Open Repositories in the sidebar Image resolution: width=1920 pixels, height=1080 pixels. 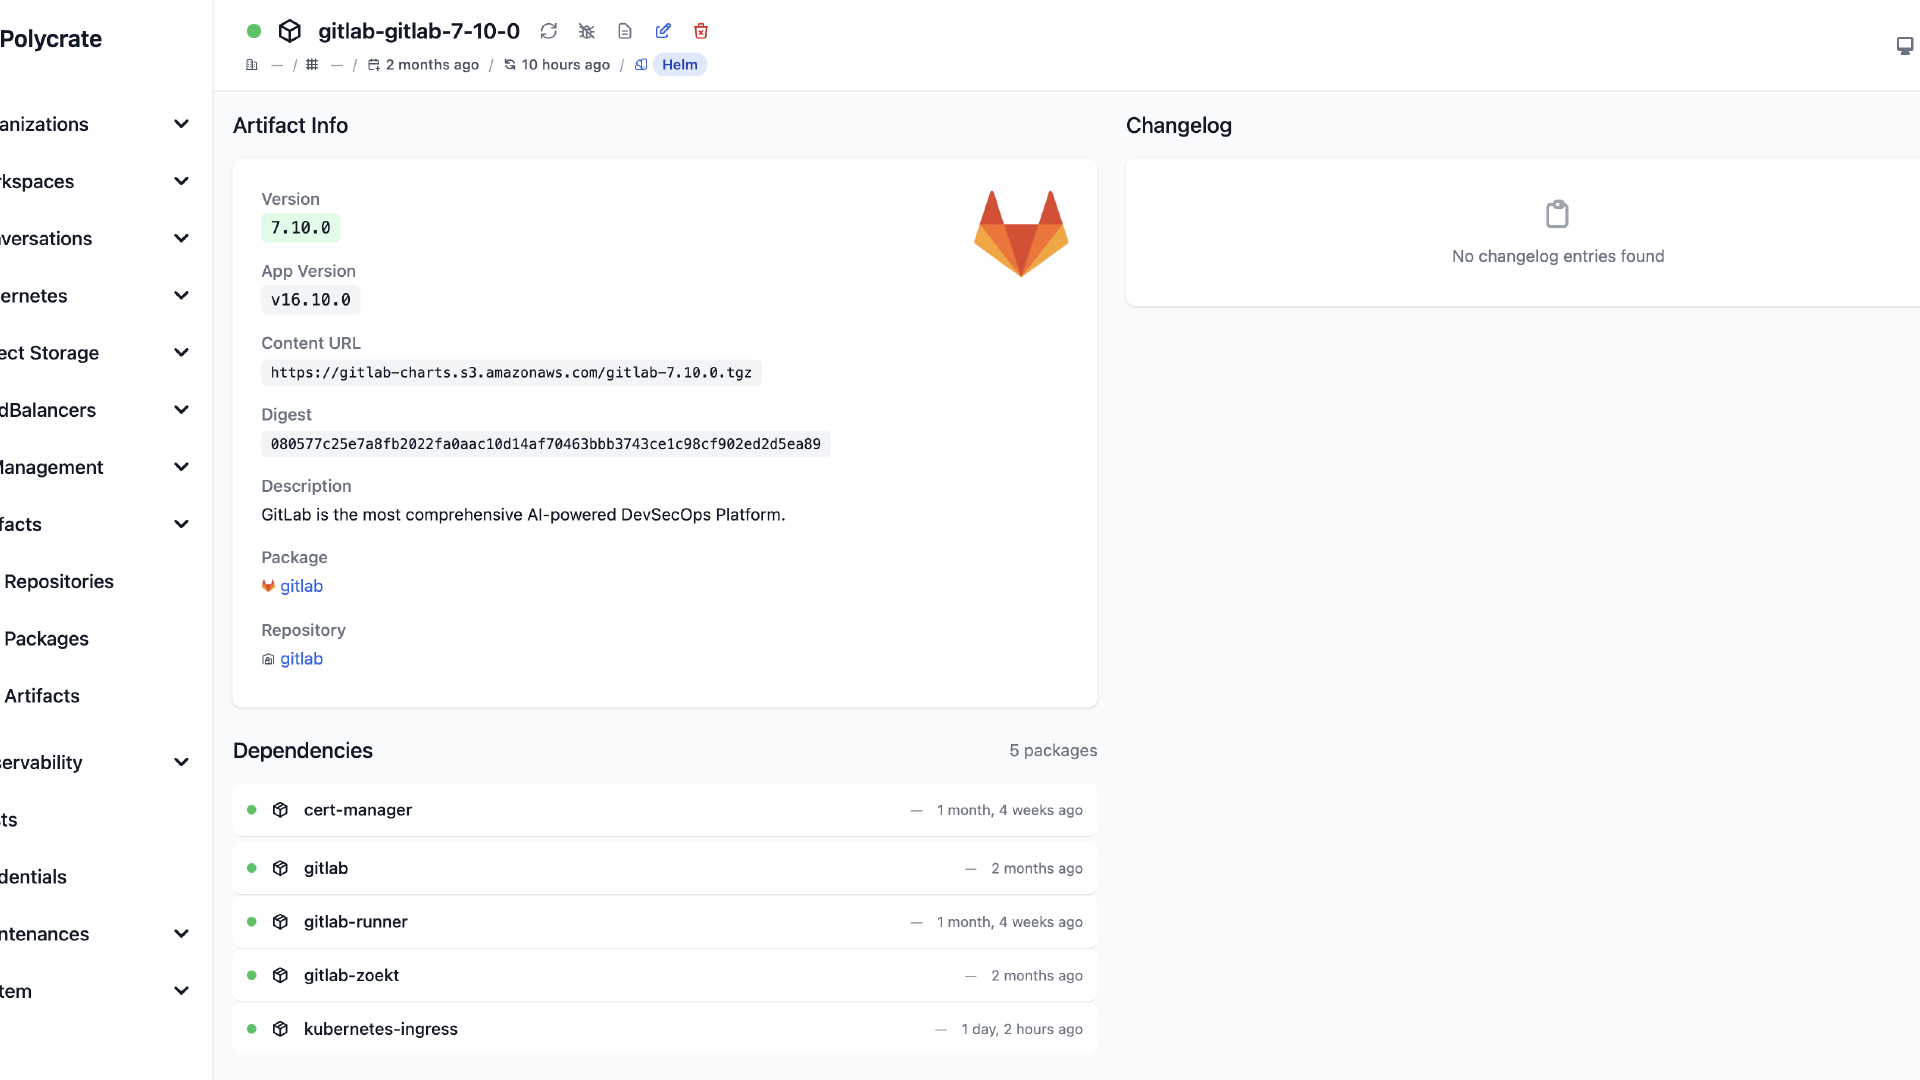tap(59, 582)
